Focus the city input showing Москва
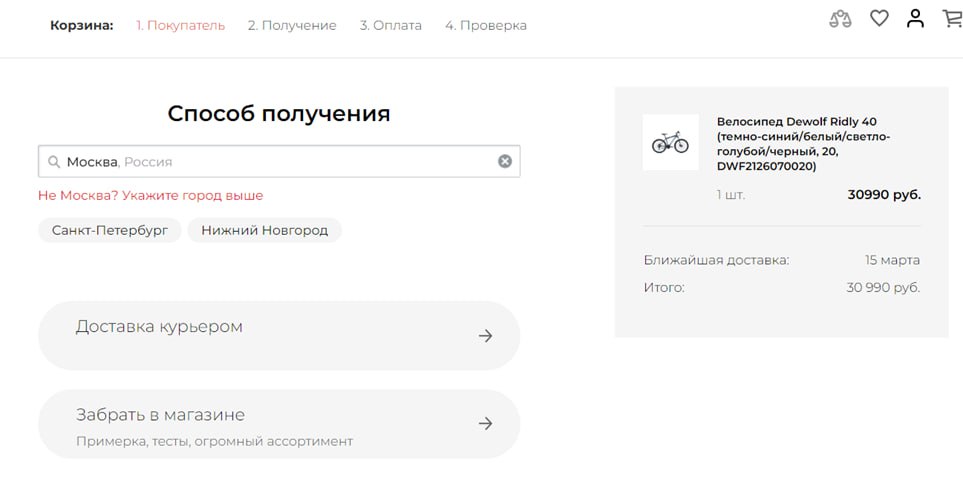The image size is (963, 479). coord(279,162)
